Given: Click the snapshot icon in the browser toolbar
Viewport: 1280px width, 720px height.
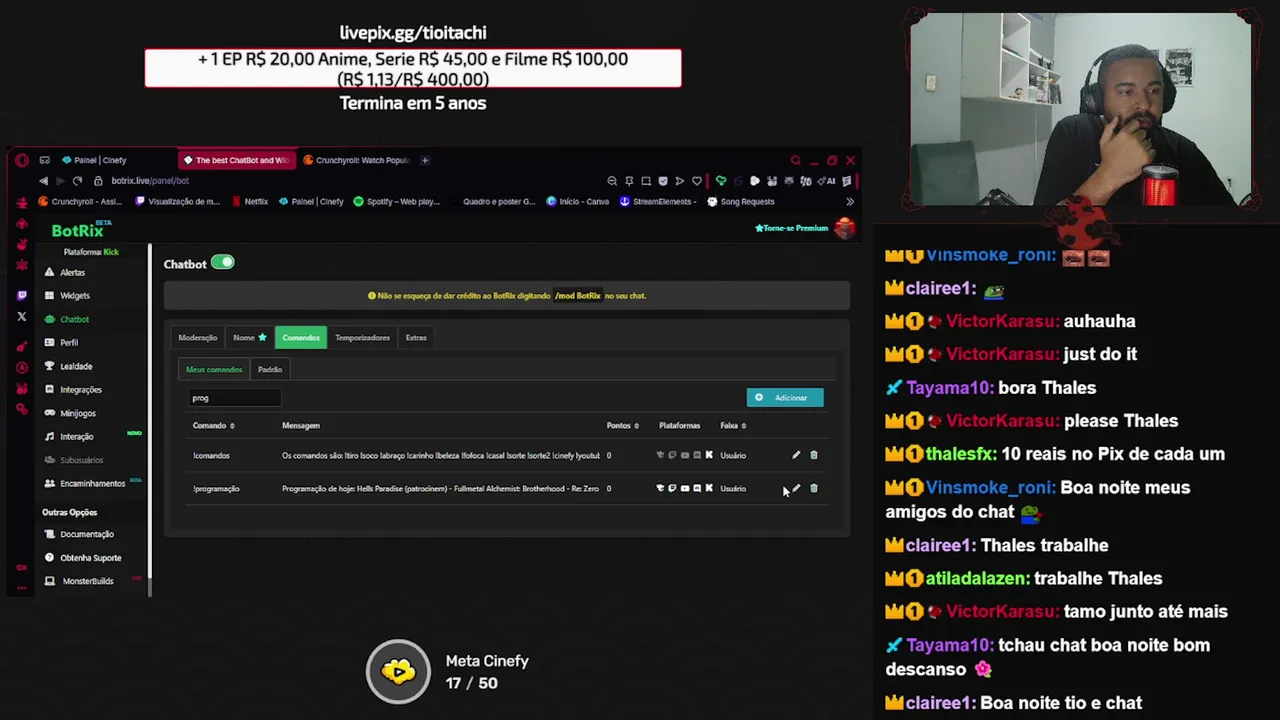Looking at the screenshot, I should click(x=646, y=181).
